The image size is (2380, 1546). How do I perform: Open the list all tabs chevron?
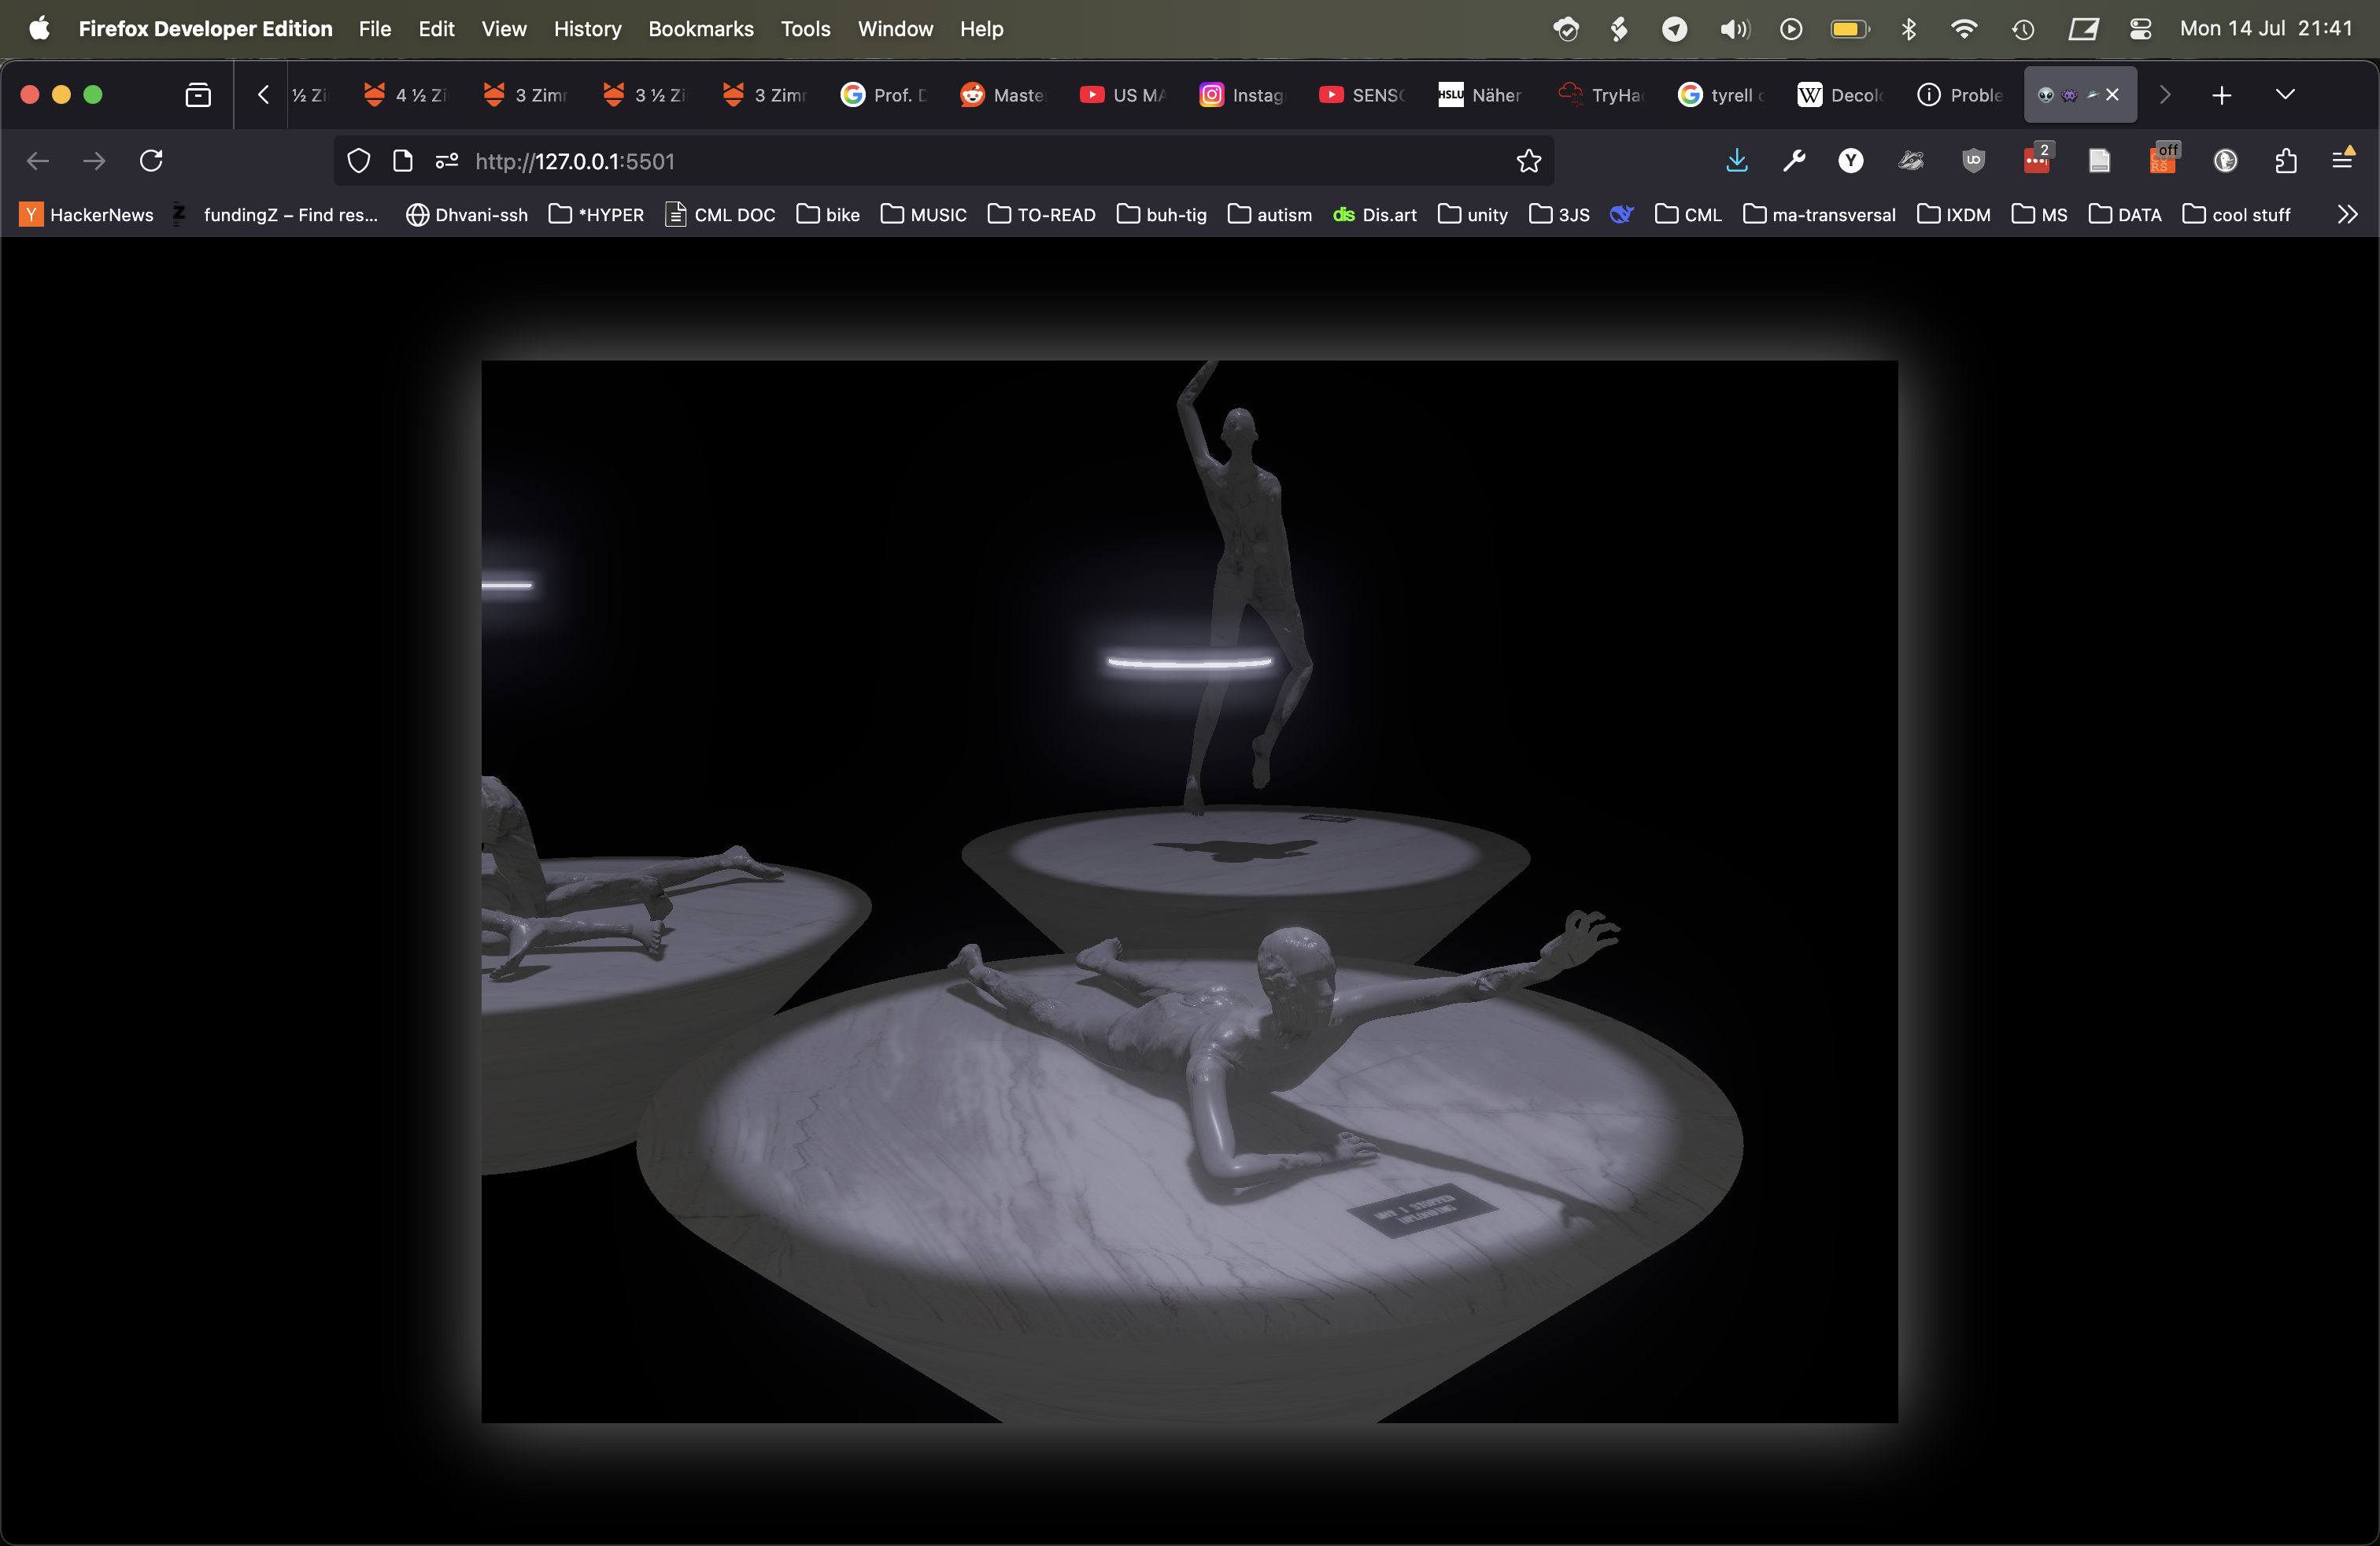coord(2285,94)
